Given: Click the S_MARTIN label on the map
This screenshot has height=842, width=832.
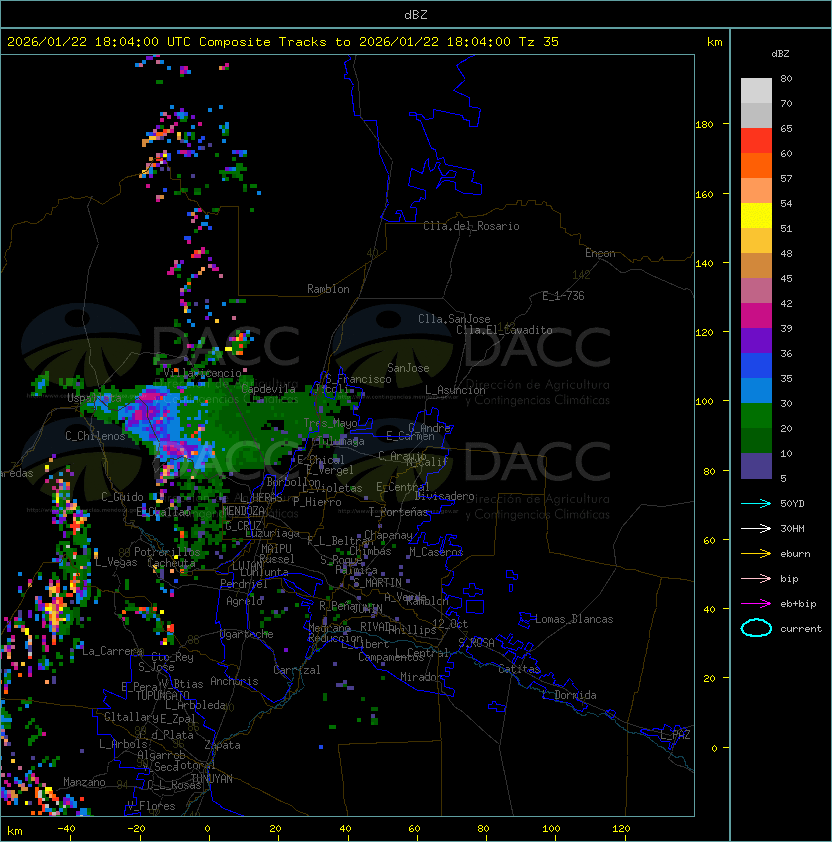Looking at the screenshot, I should point(378,583).
